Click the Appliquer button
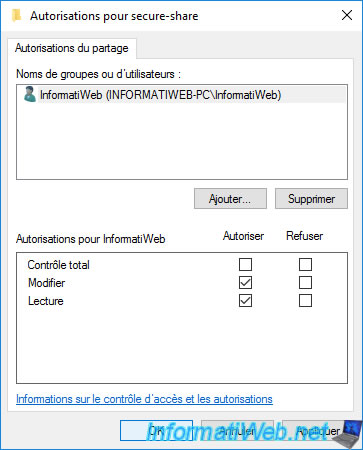363x450 pixels. [x=318, y=431]
